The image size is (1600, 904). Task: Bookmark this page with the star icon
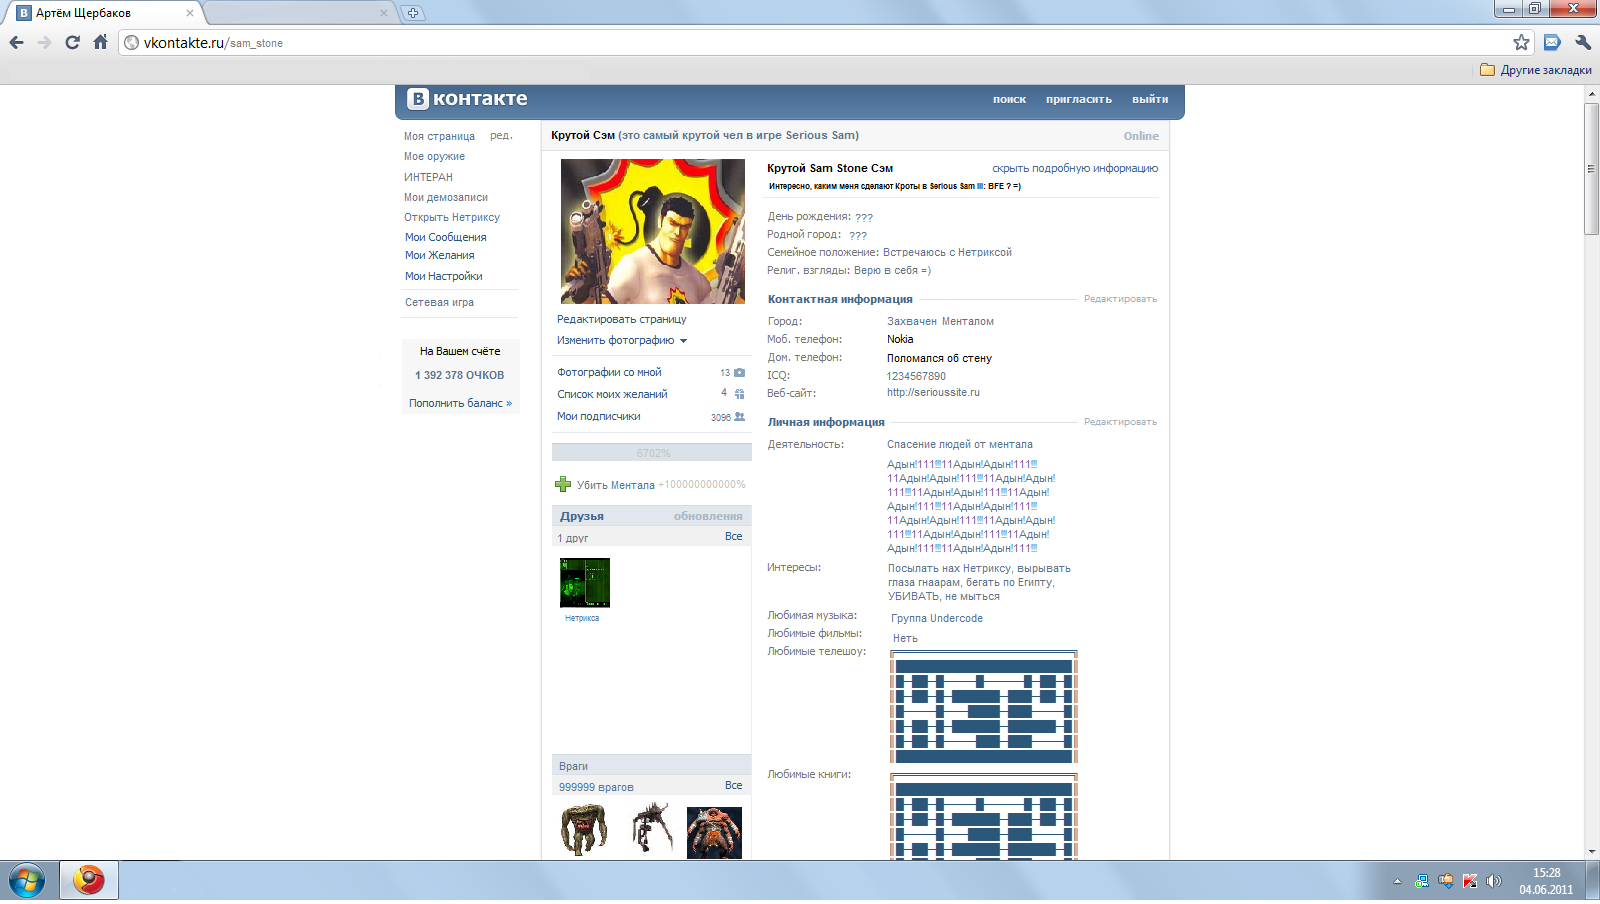click(1521, 42)
